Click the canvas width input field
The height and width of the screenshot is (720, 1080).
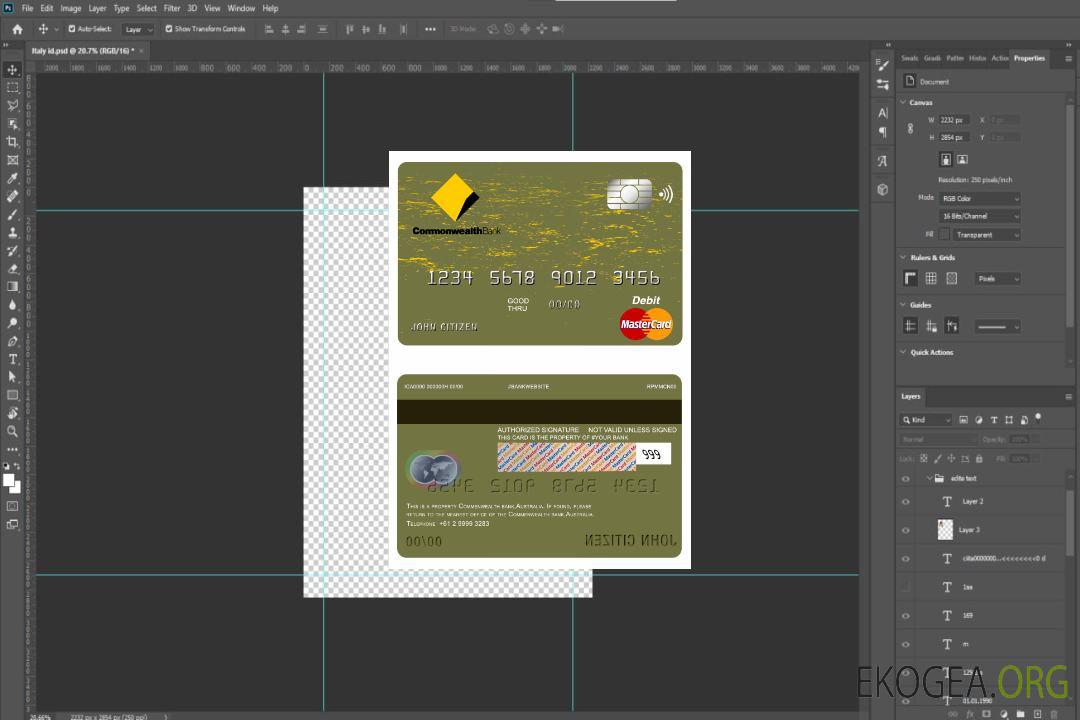953,120
